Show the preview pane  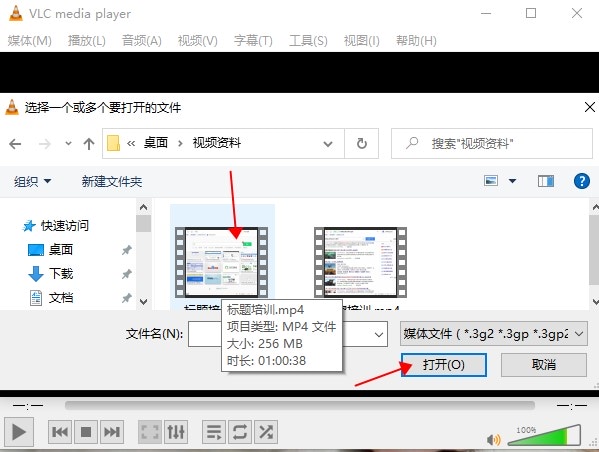pyautogui.click(x=546, y=181)
